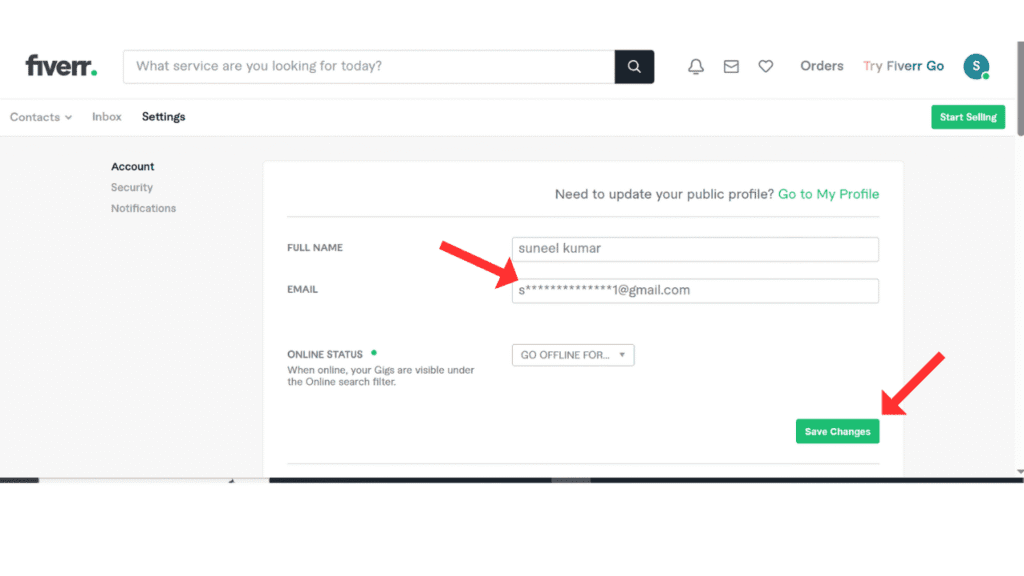Screen dimensions: 1024x576
Task: Open the Notifications settings section
Action: point(143,208)
